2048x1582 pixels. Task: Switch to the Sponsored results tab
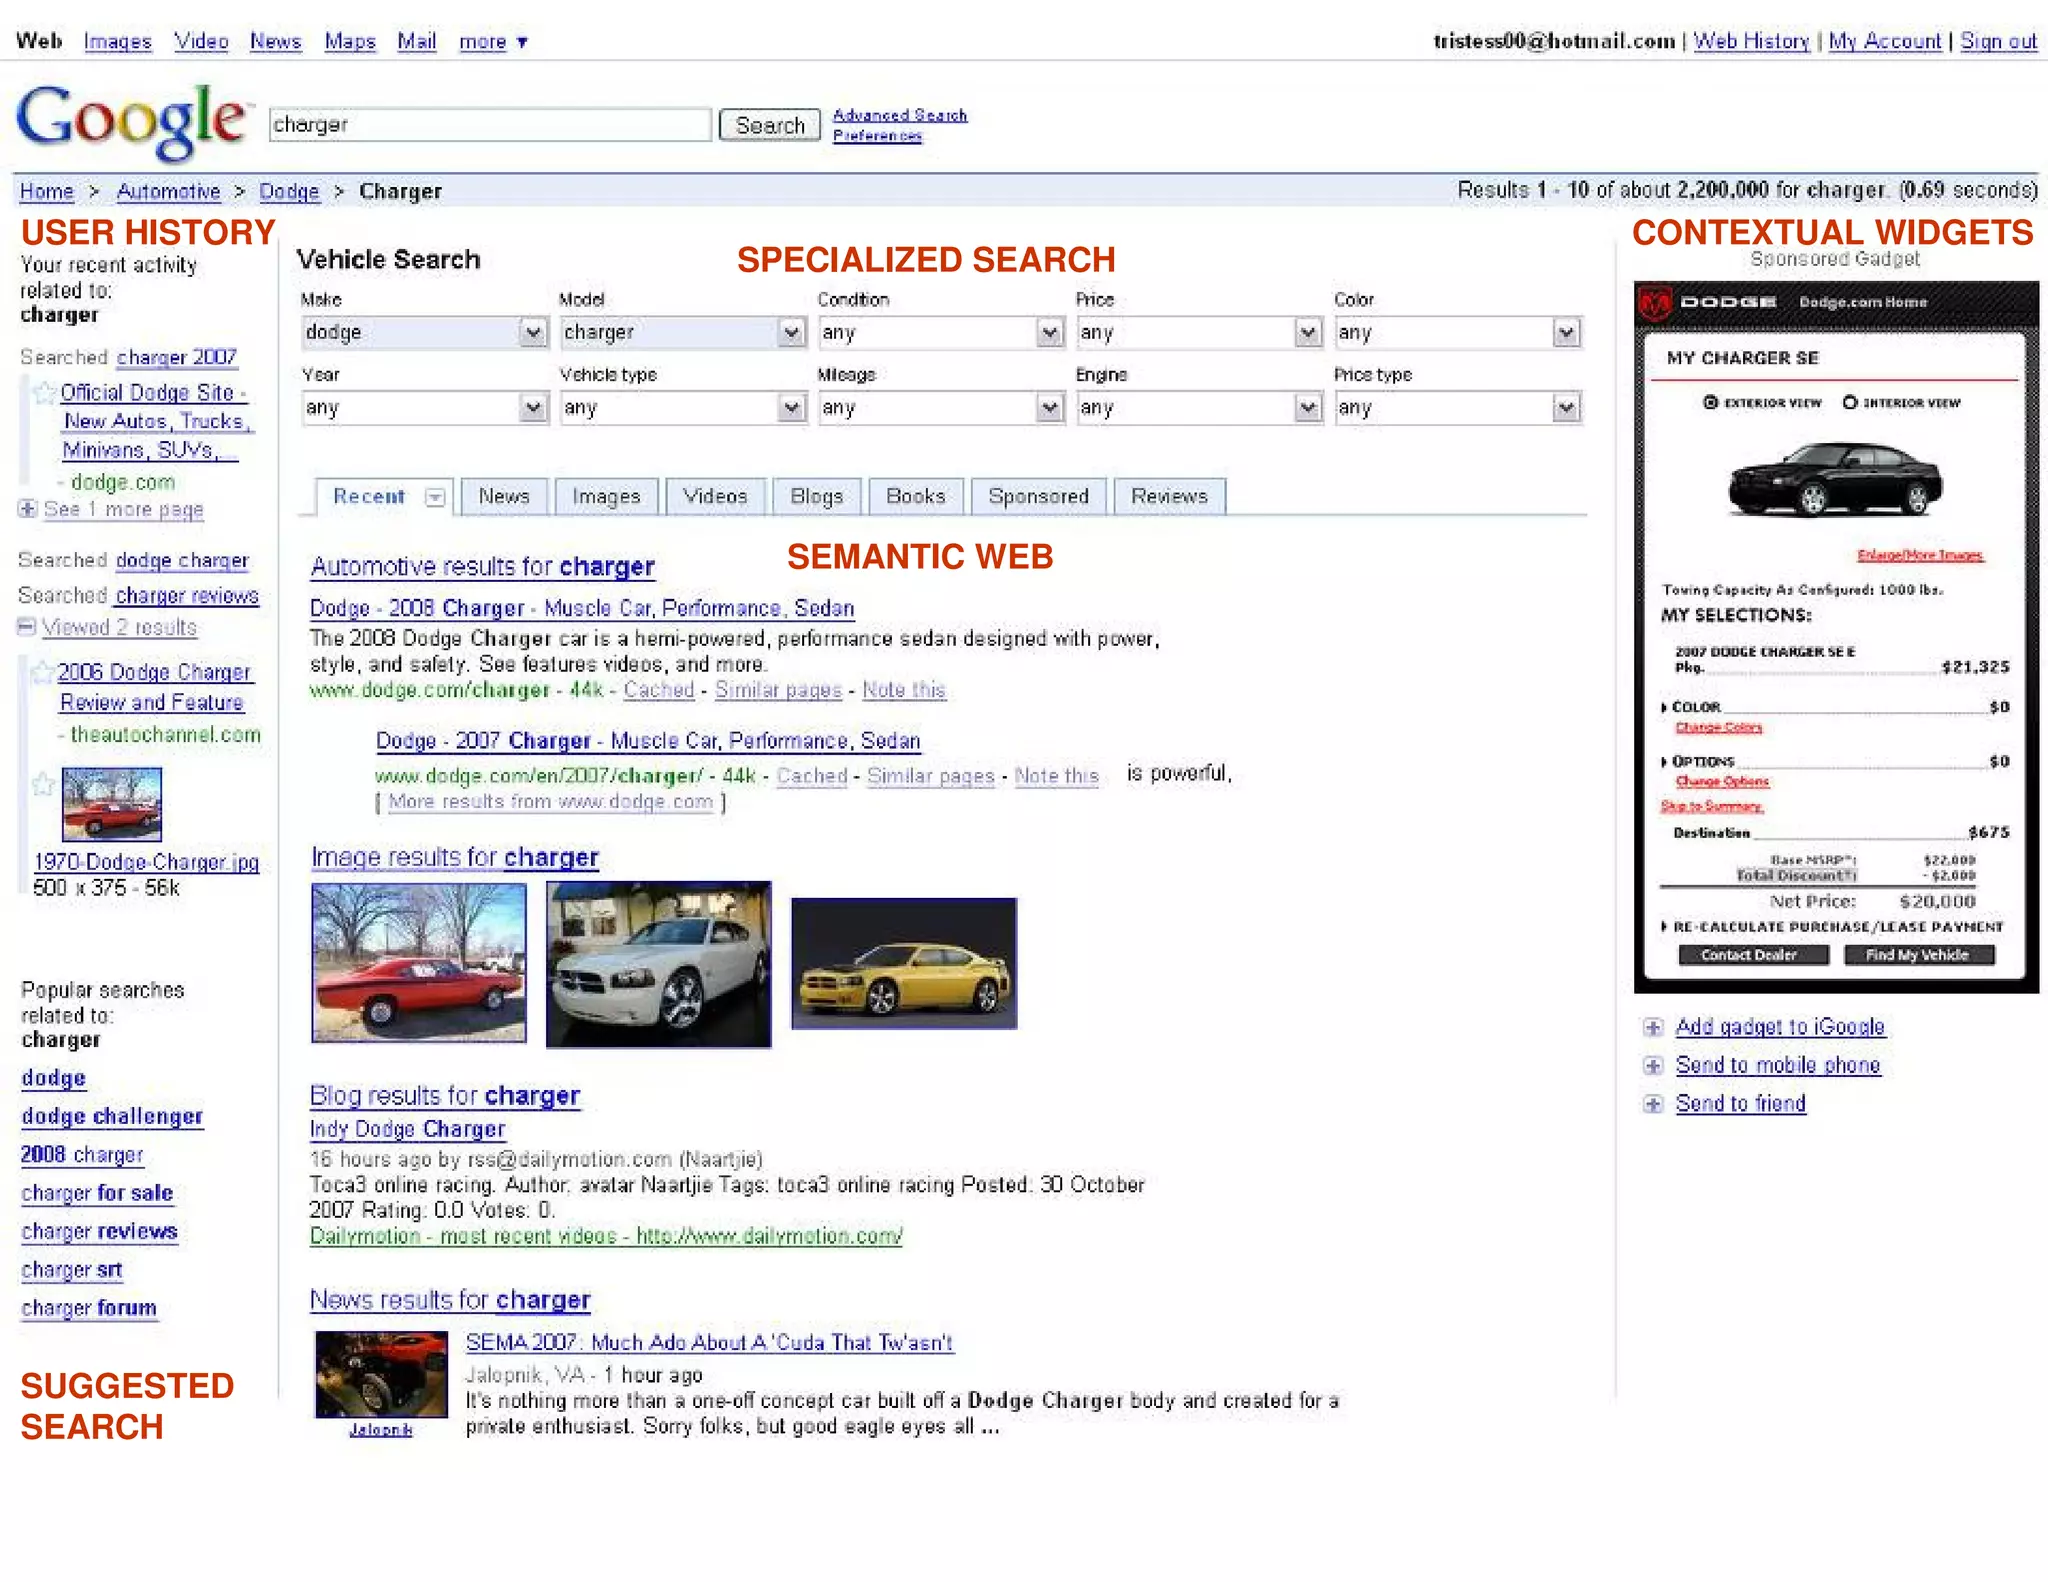[x=1039, y=496]
